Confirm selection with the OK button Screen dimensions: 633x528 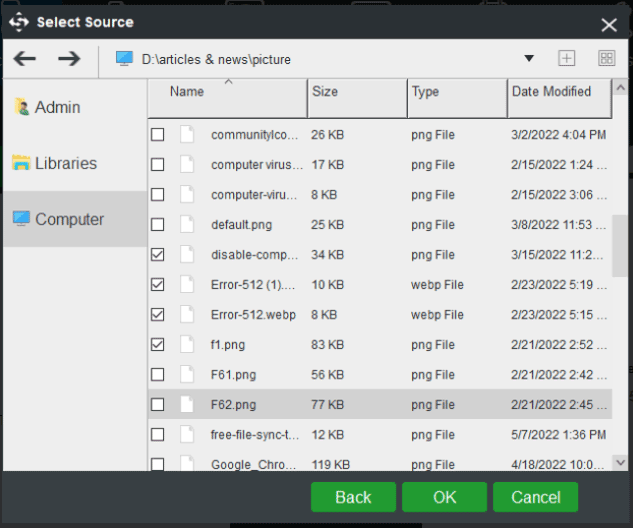tap(444, 497)
